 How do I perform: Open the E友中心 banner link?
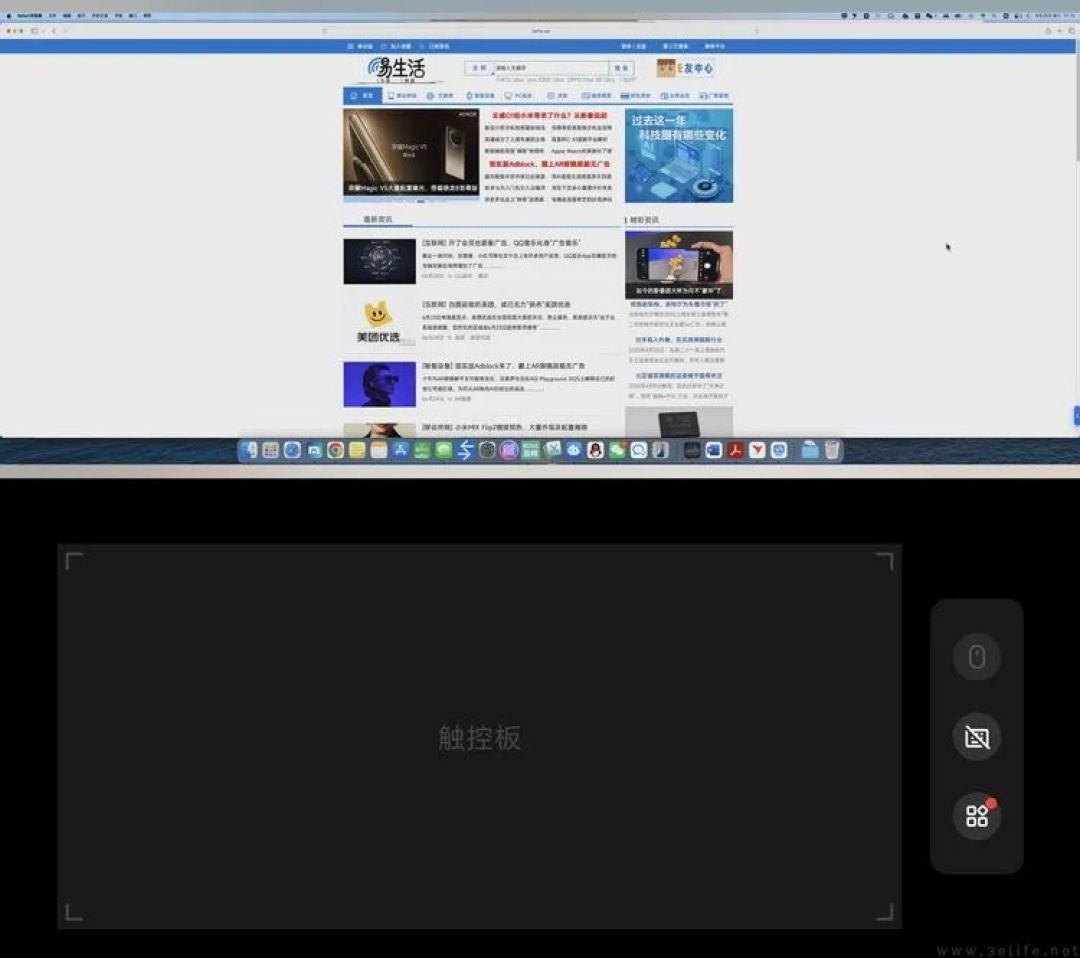685,68
